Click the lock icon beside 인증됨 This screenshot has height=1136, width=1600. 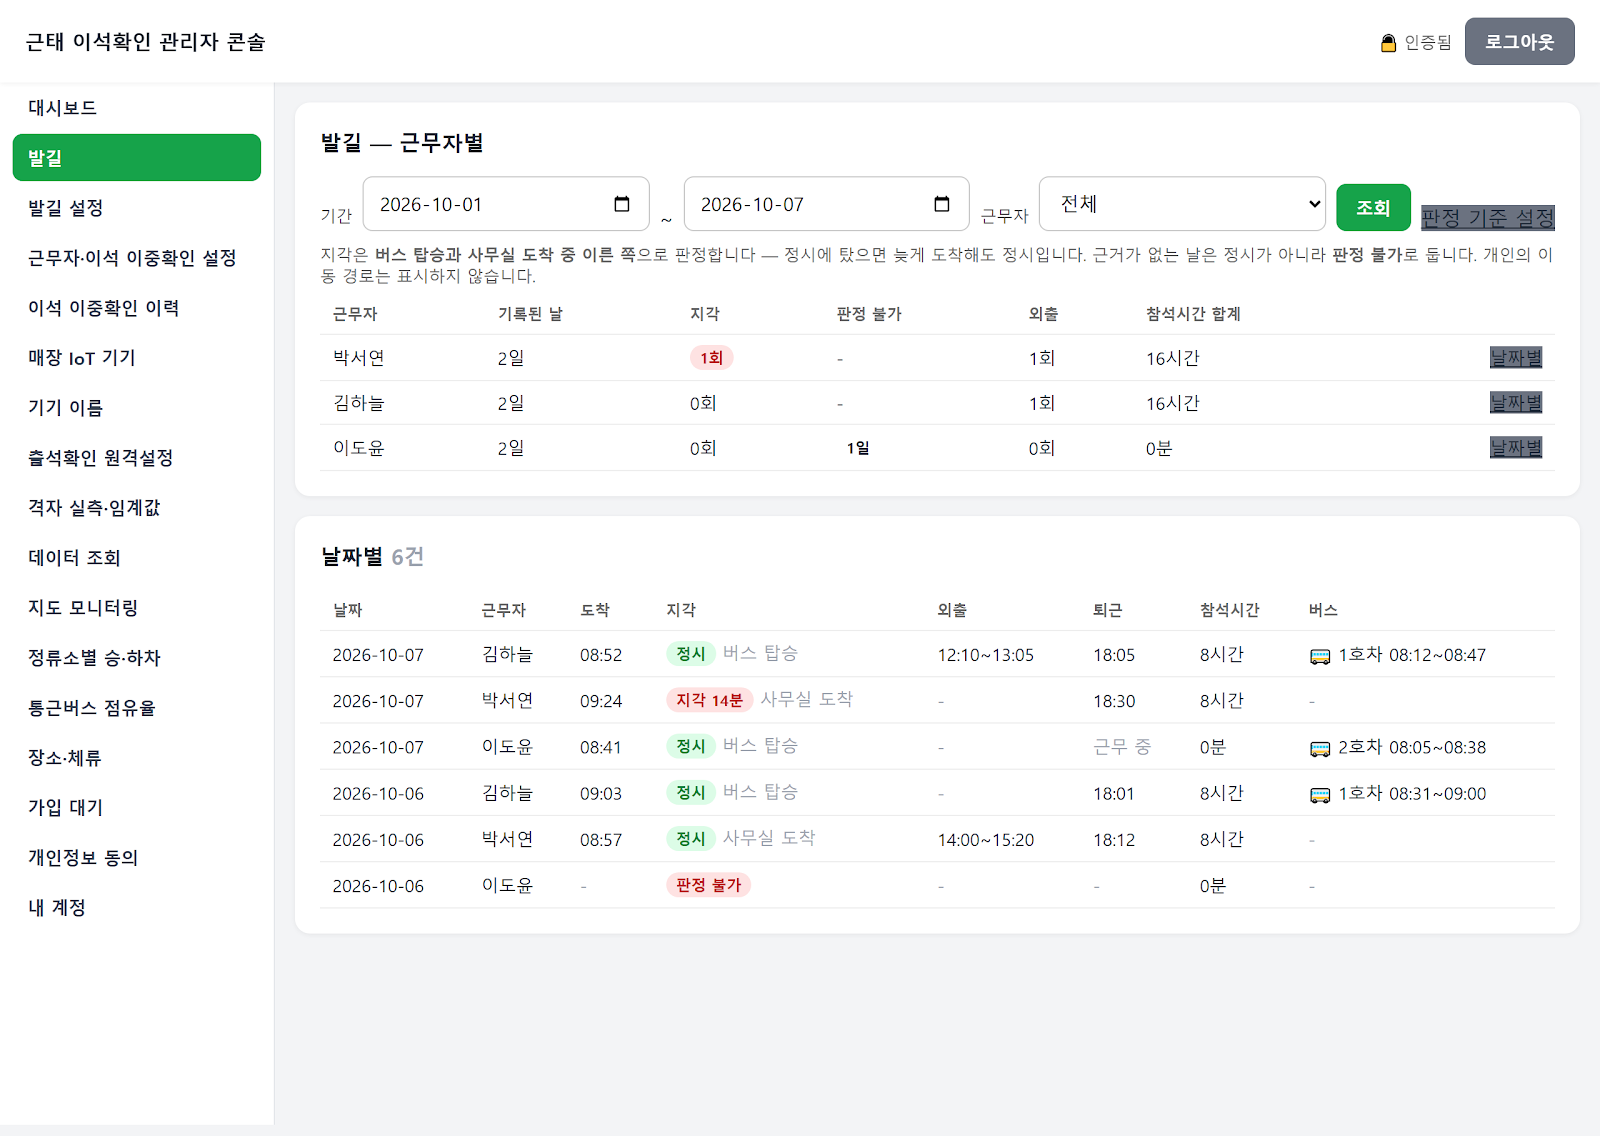point(1388,43)
